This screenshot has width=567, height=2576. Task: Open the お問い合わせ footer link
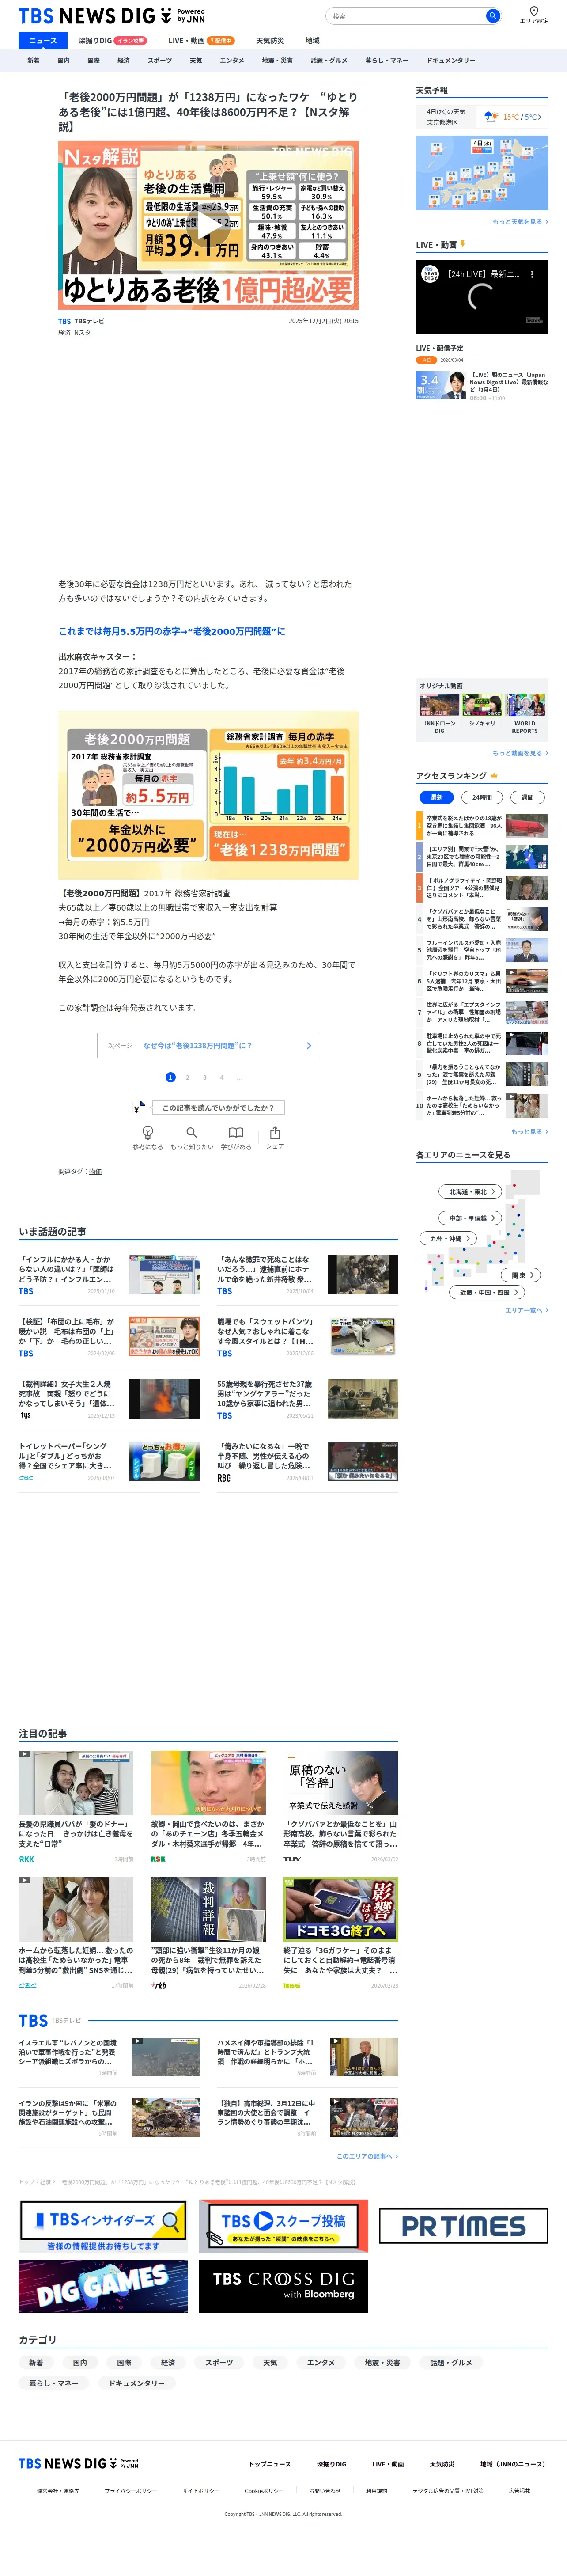click(325, 2491)
